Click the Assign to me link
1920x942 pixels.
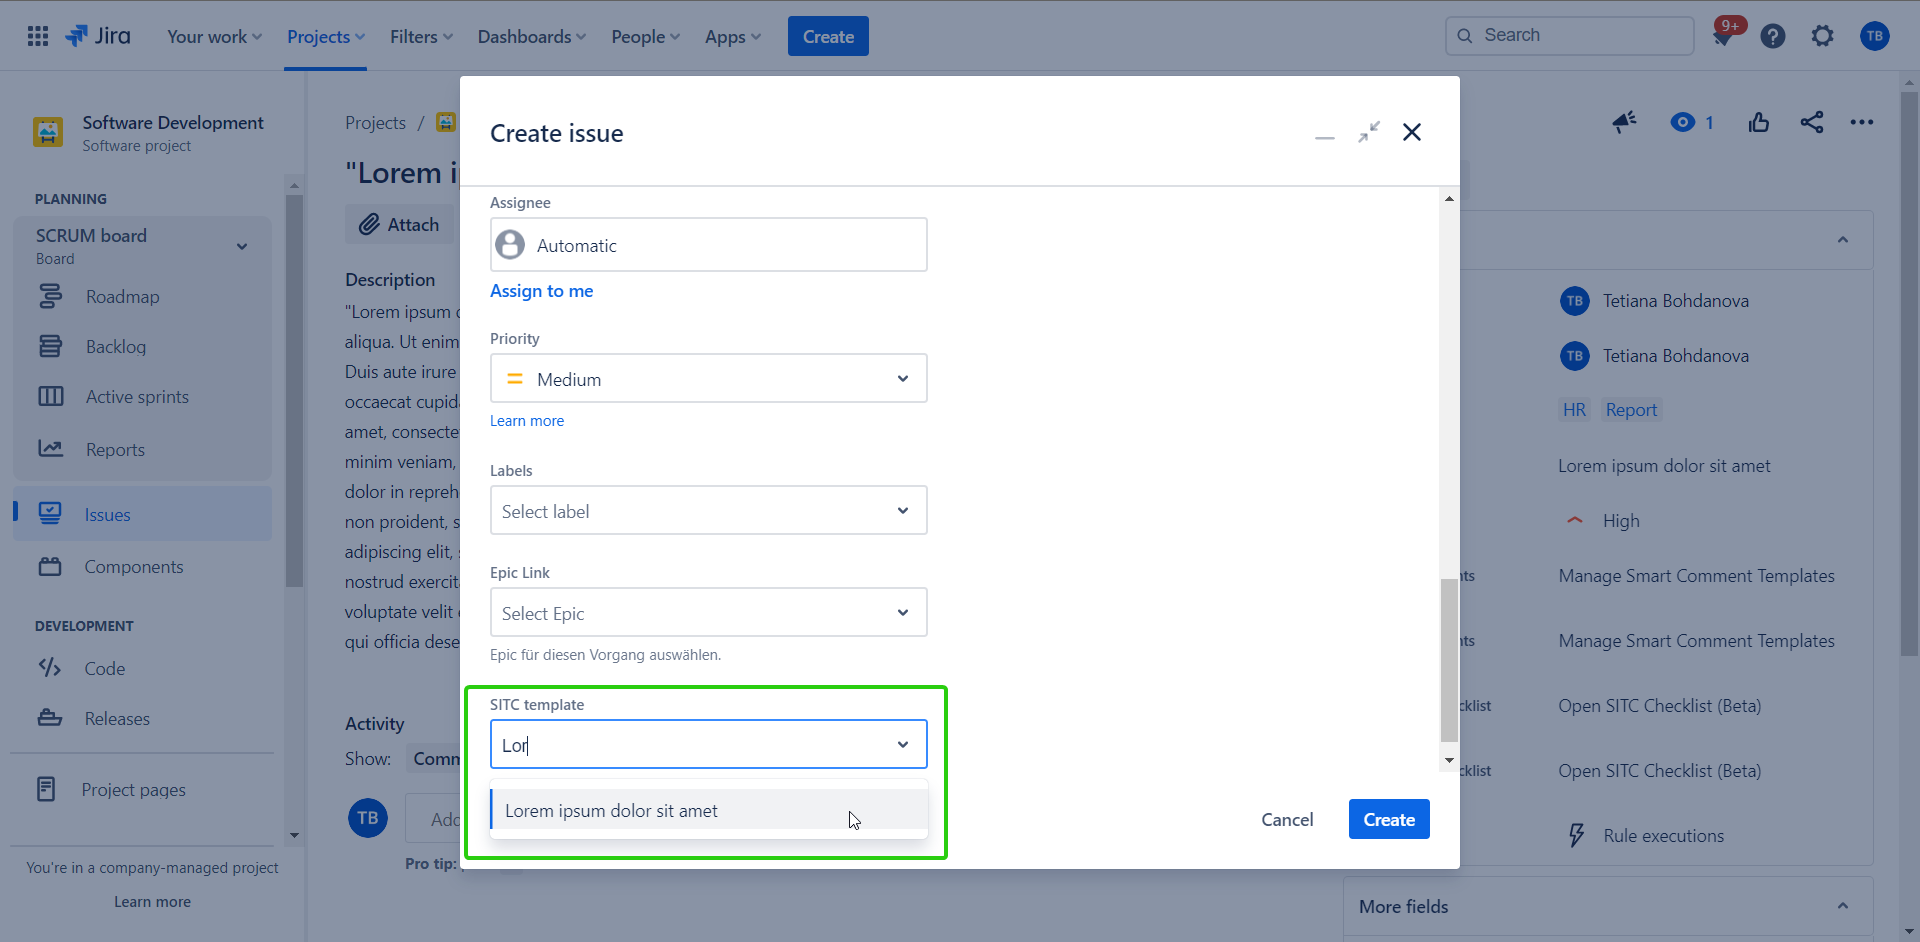(x=541, y=291)
